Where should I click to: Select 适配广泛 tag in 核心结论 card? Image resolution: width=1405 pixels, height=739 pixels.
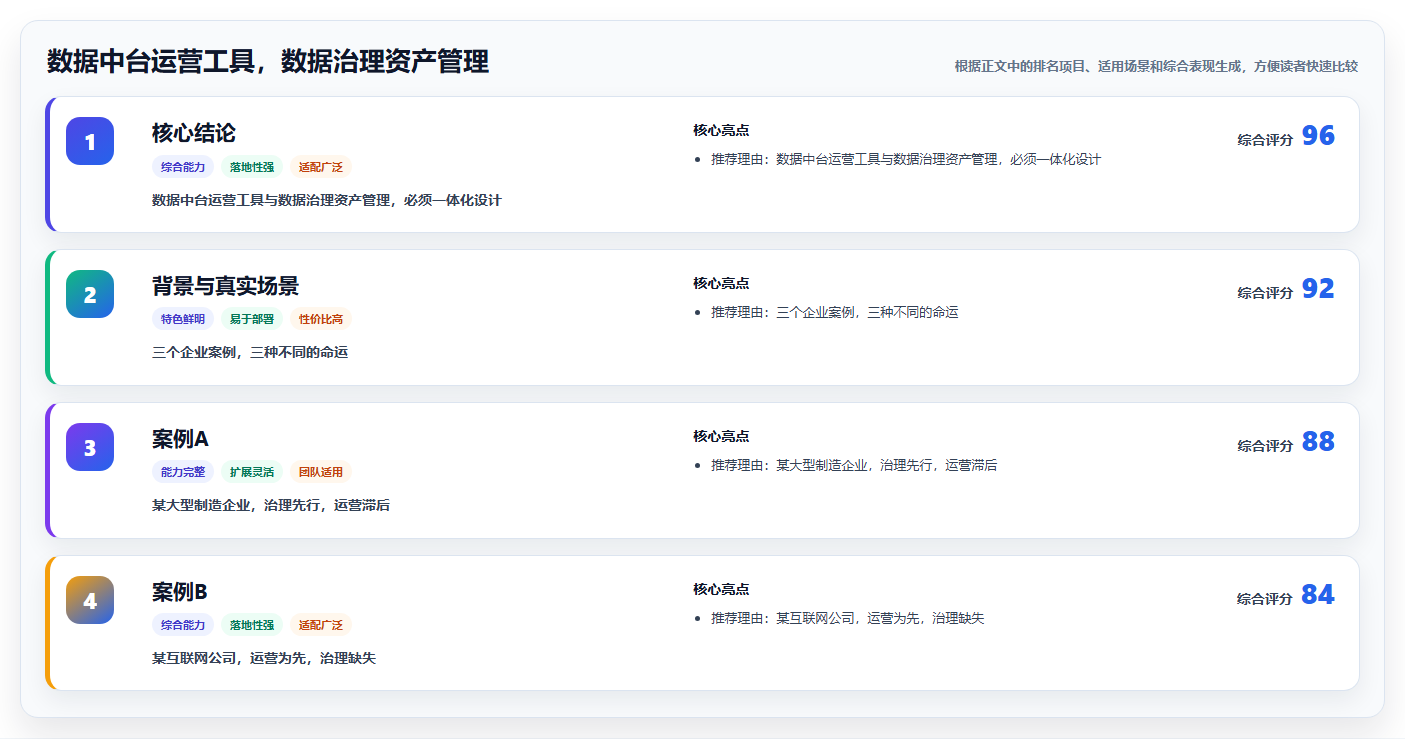321,167
